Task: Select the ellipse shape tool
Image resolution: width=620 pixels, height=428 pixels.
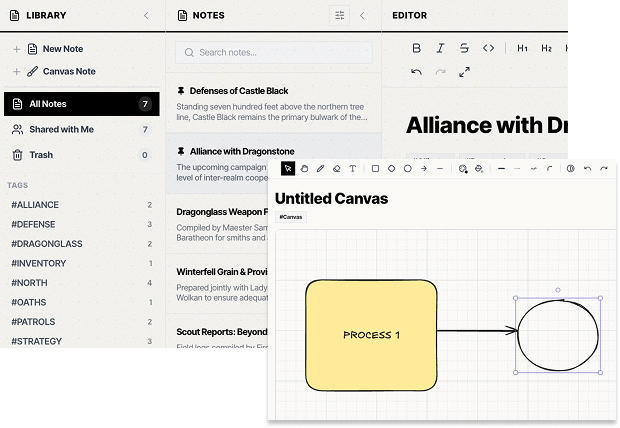Action: (x=408, y=169)
